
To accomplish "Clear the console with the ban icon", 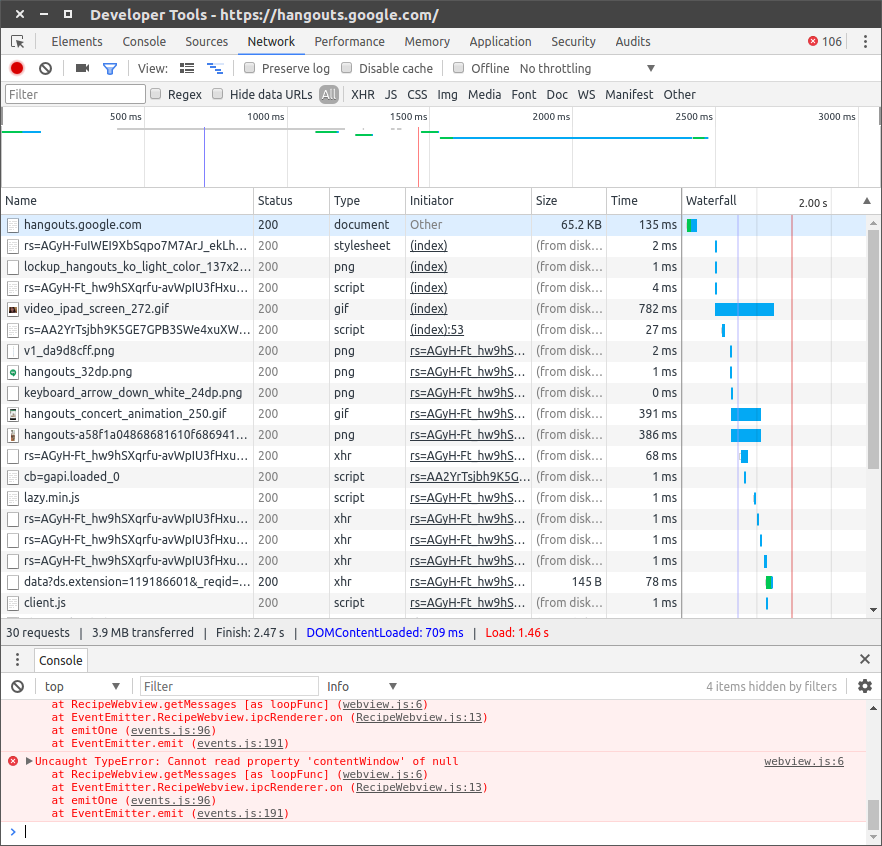I will click(x=17, y=686).
